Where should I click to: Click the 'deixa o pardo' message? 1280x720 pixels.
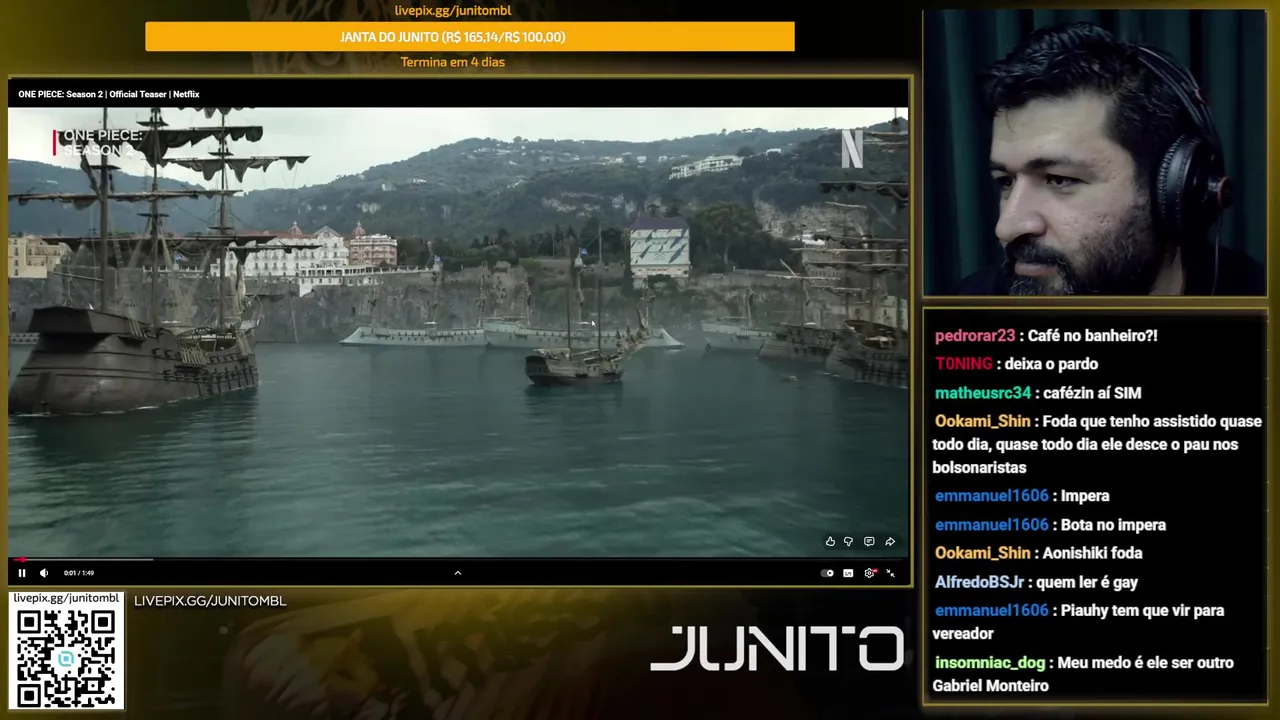(1051, 364)
